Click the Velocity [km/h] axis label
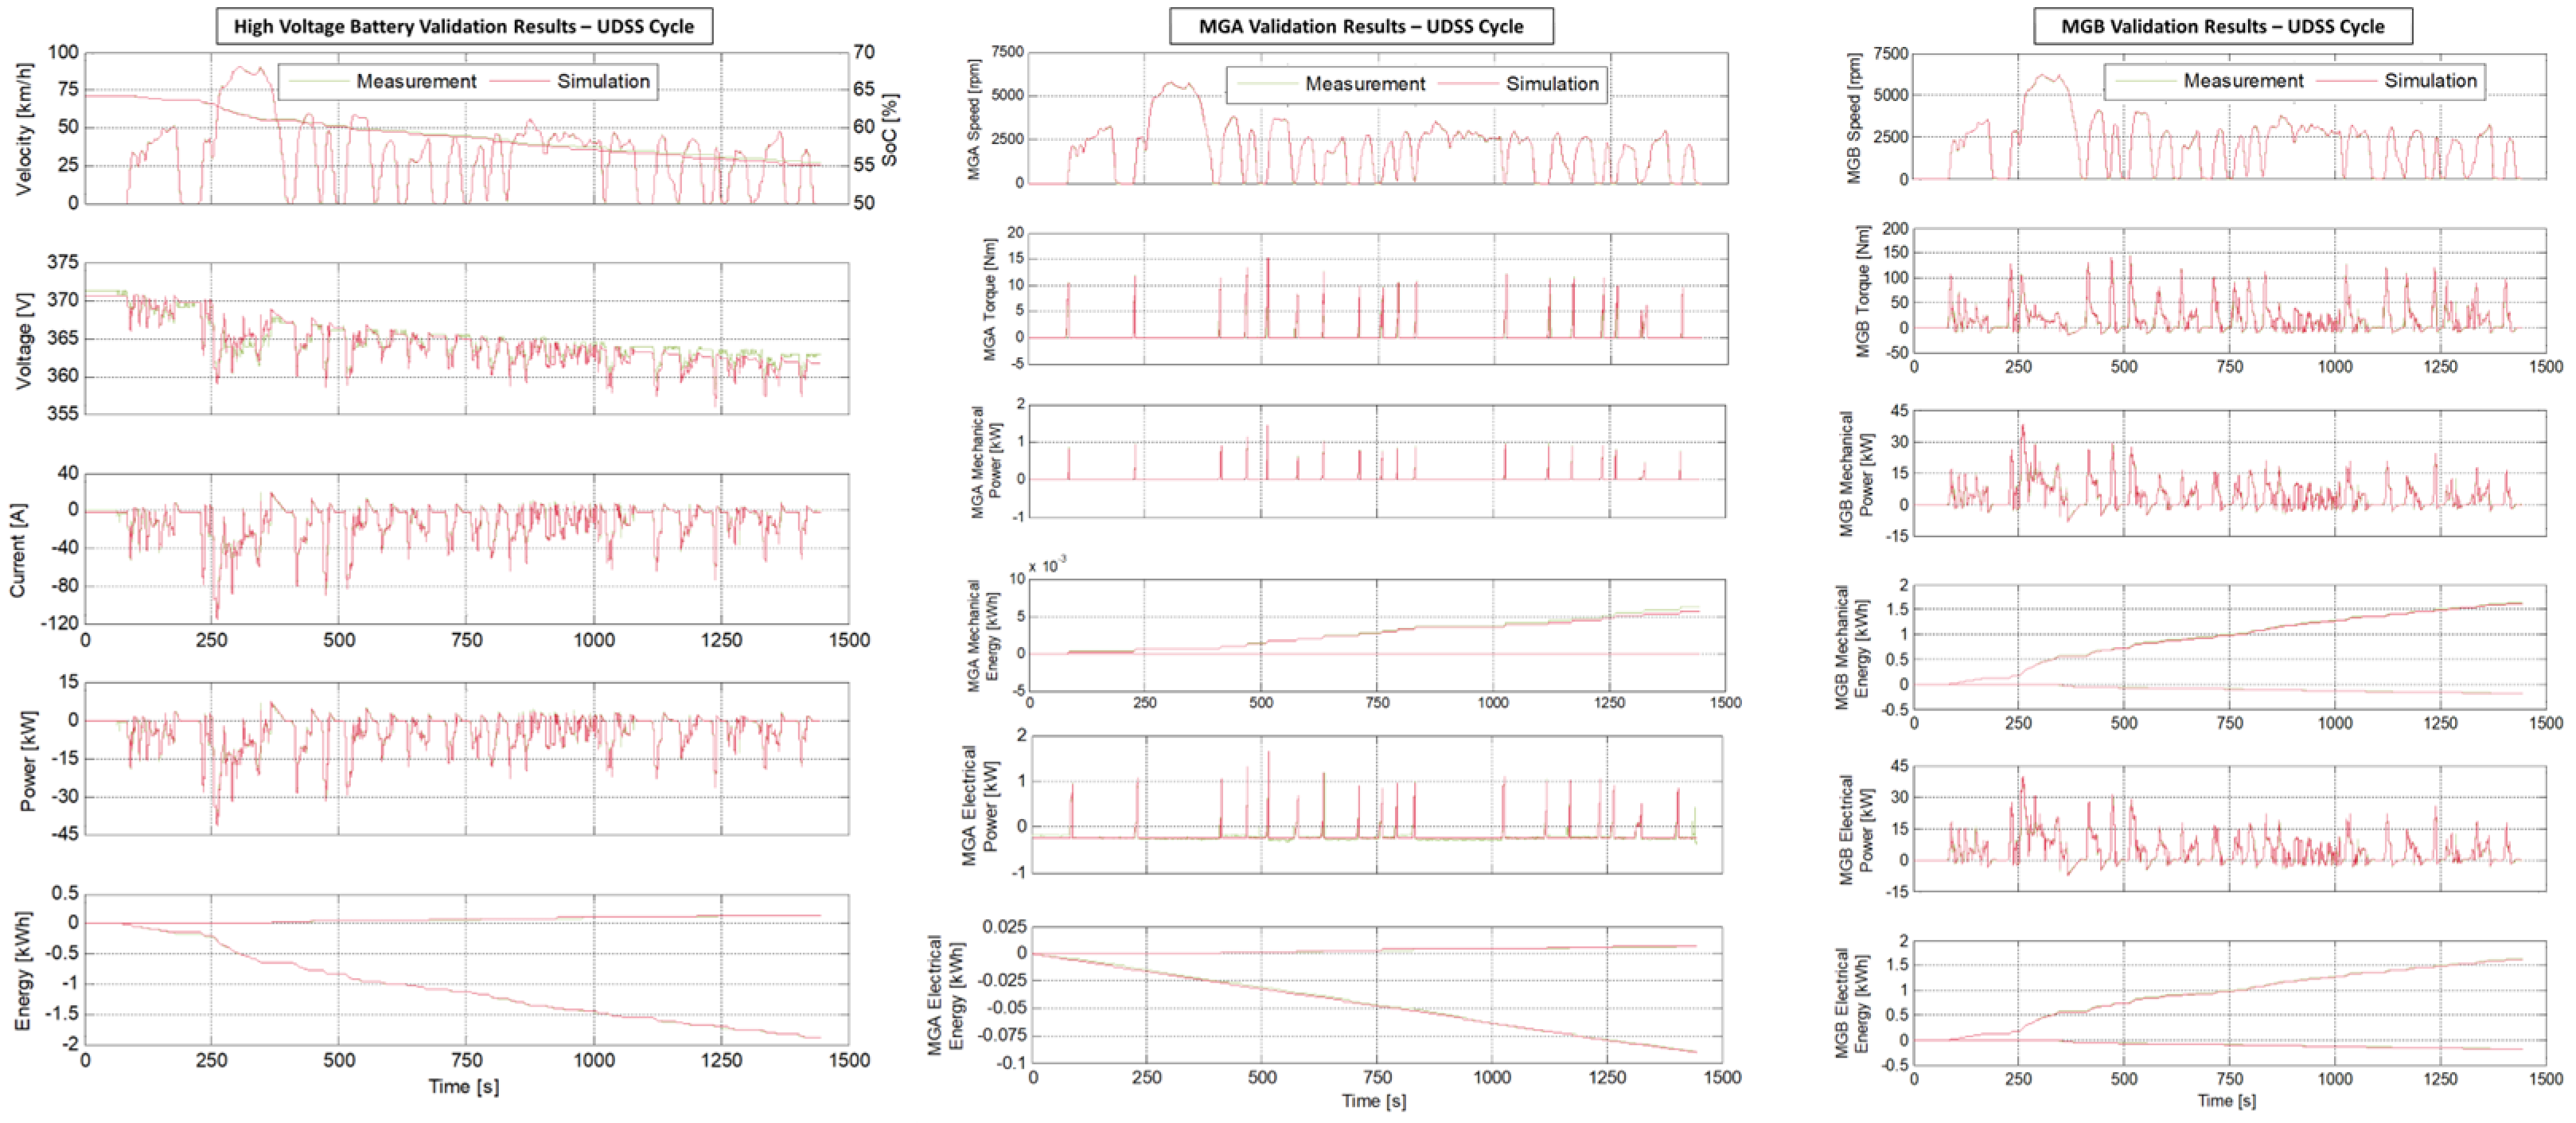Viewport: 2576px width, 1123px height. click(25, 128)
